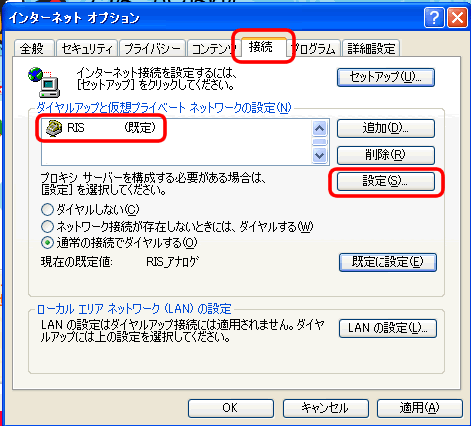Open the 全般 tab
This screenshot has width=471, height=426.
[34, 49]
